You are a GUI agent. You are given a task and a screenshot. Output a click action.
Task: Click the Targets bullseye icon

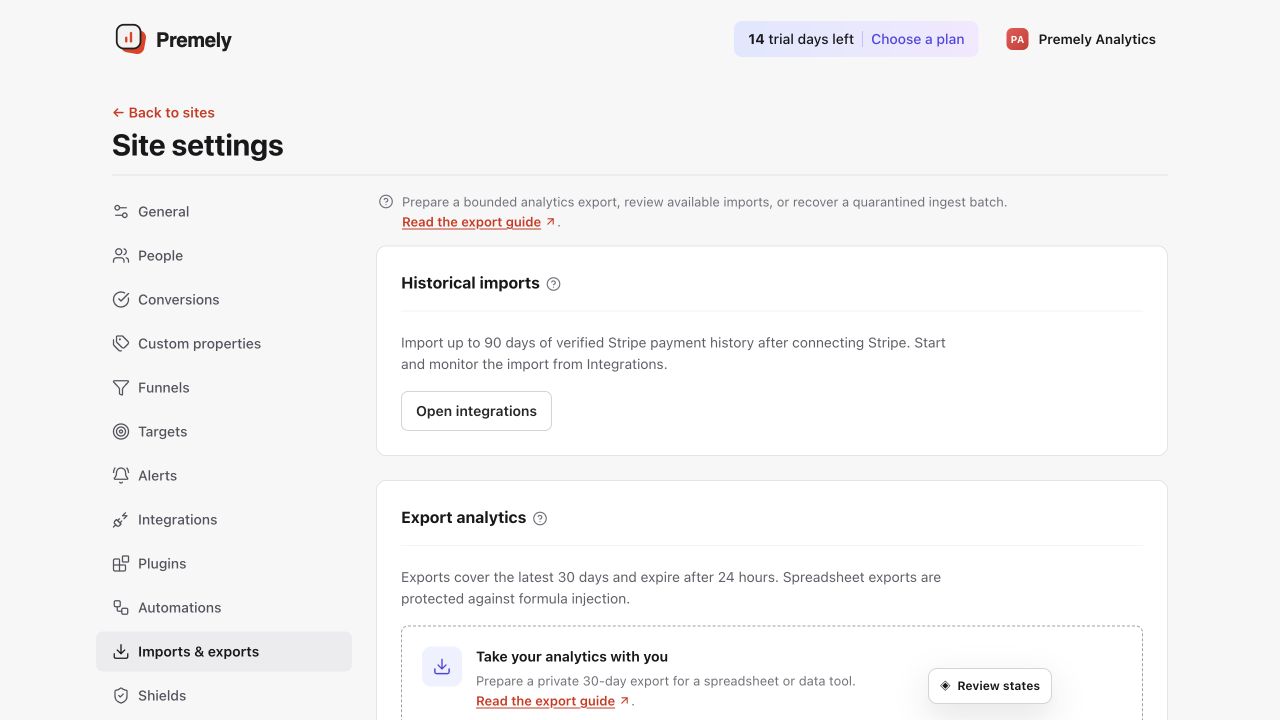click(121, 432)
